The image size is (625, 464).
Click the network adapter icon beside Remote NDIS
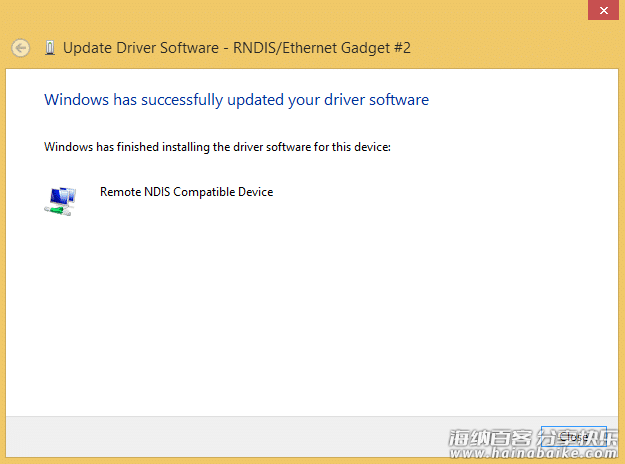(60, 201)
